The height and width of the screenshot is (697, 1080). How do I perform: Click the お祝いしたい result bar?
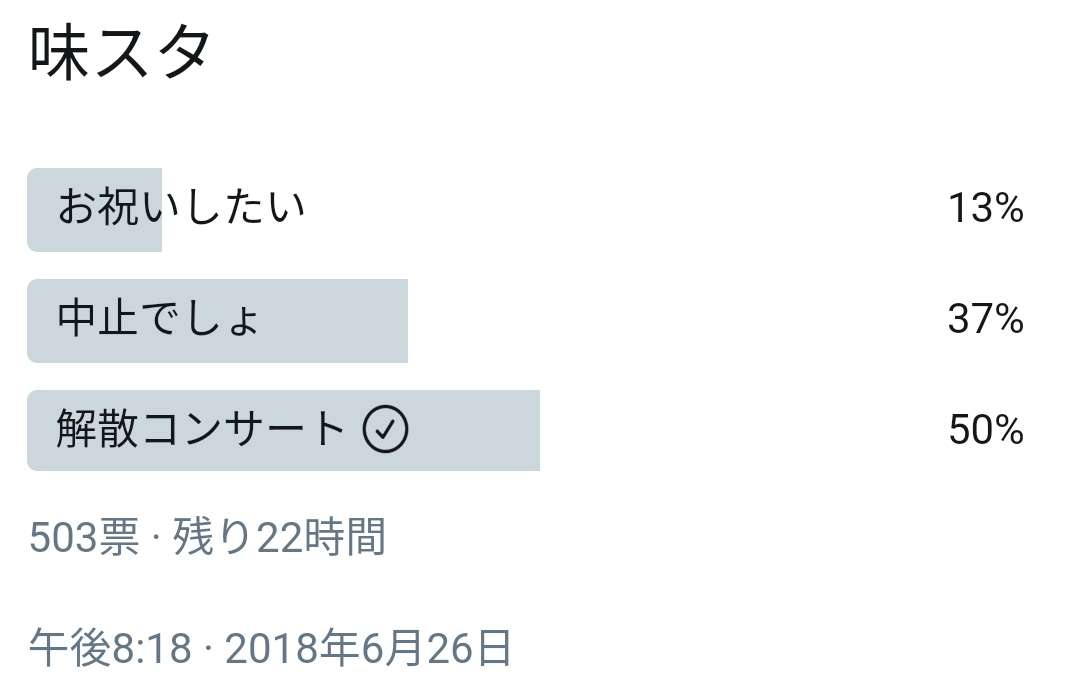(94, 209)
